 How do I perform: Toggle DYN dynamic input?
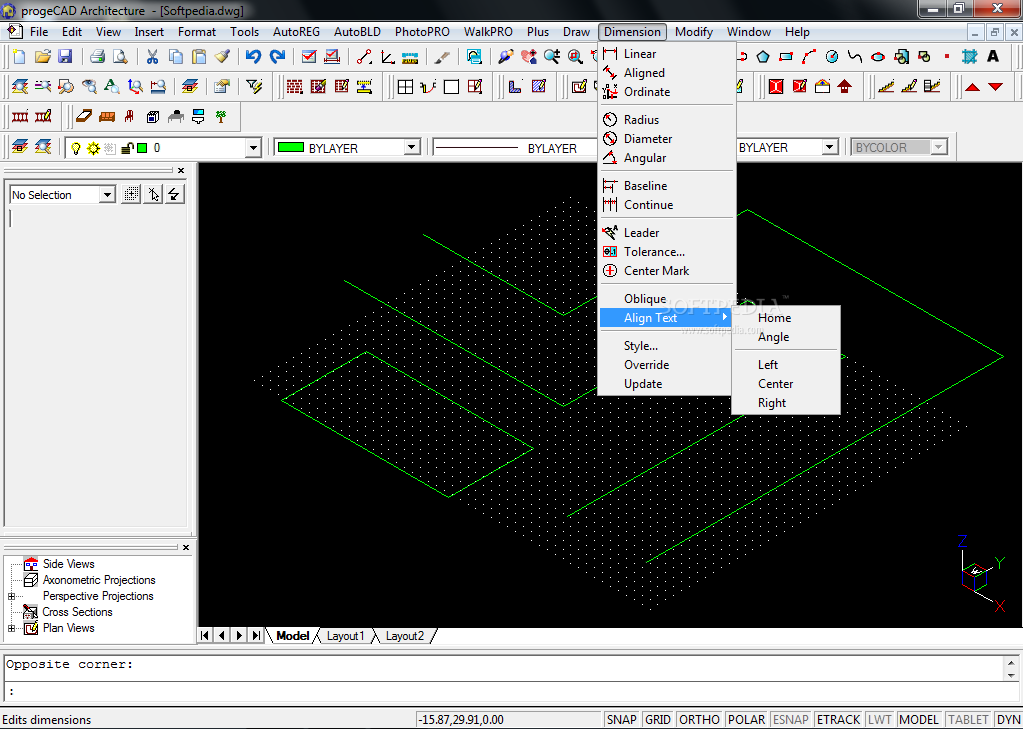[1008, 719]
